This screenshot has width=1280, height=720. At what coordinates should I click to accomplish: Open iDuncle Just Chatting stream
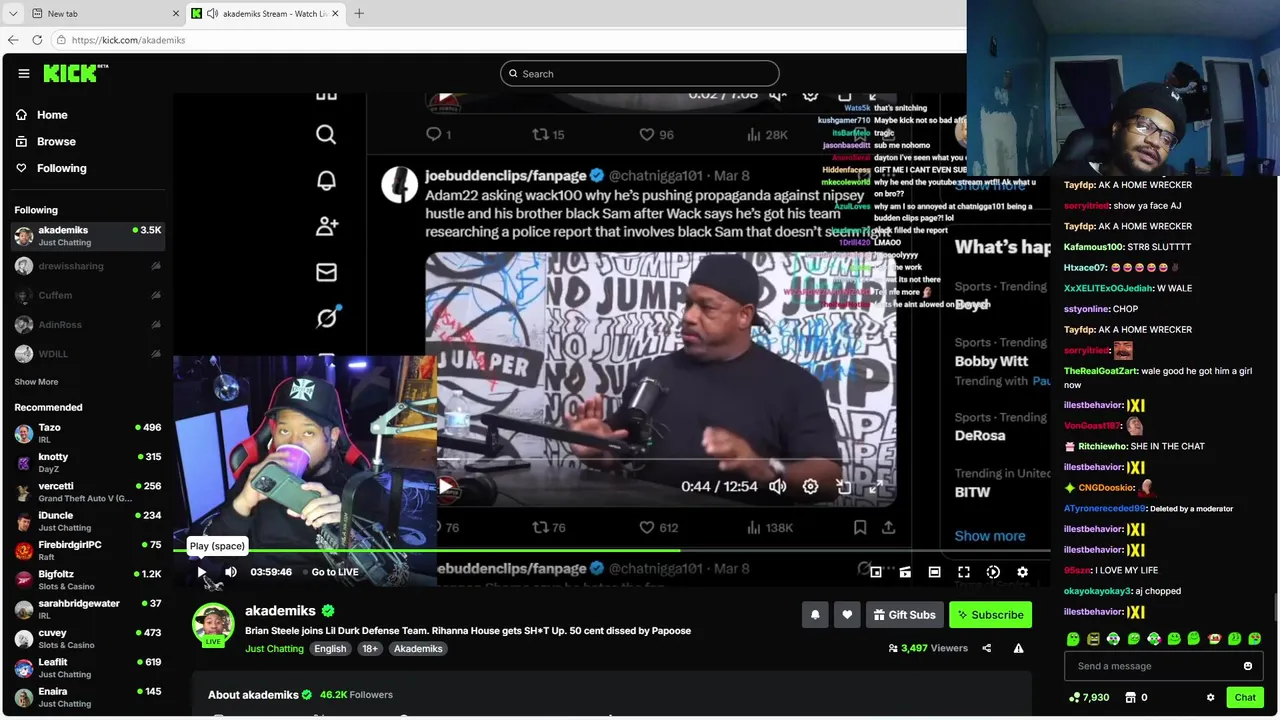[88, 521]
